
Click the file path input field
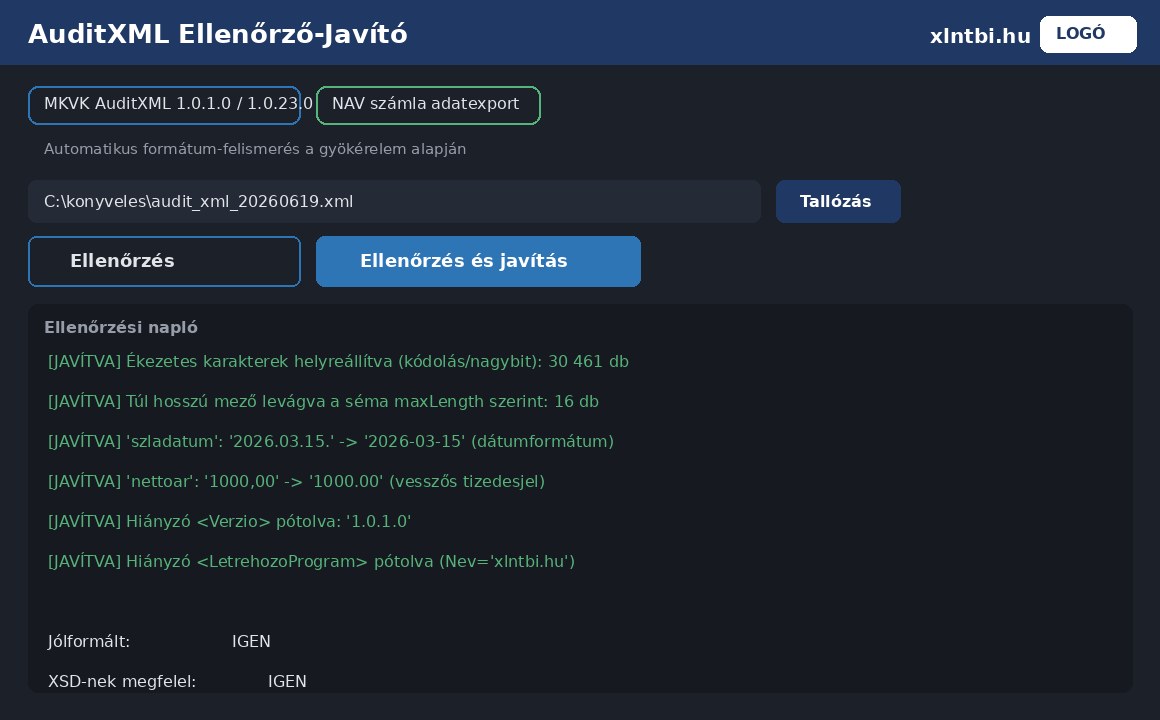click(x=394, y=201)
